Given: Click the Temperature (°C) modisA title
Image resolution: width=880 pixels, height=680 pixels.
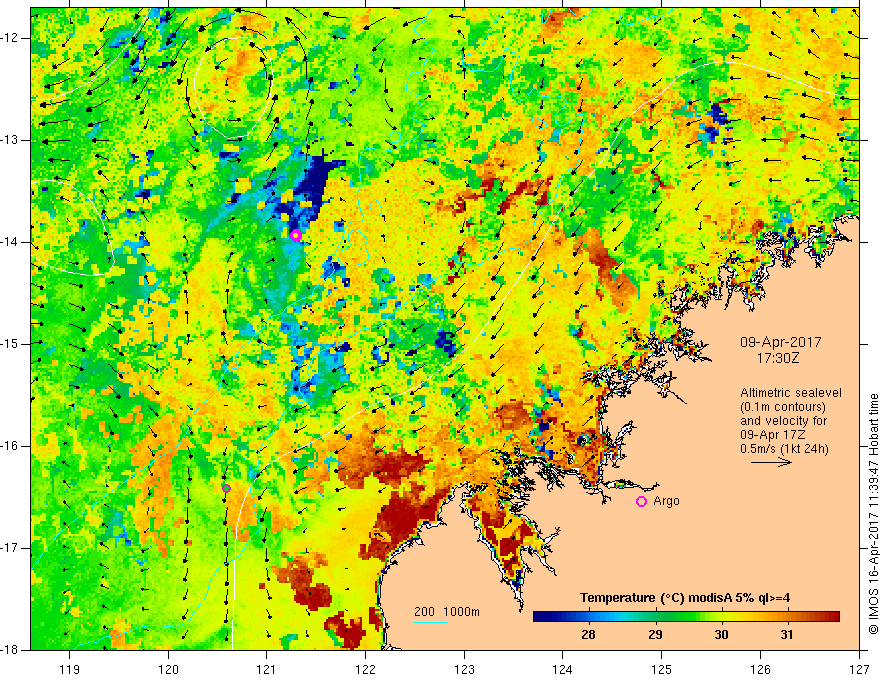Looking at the screenshot, I should [x=685, y=598].
